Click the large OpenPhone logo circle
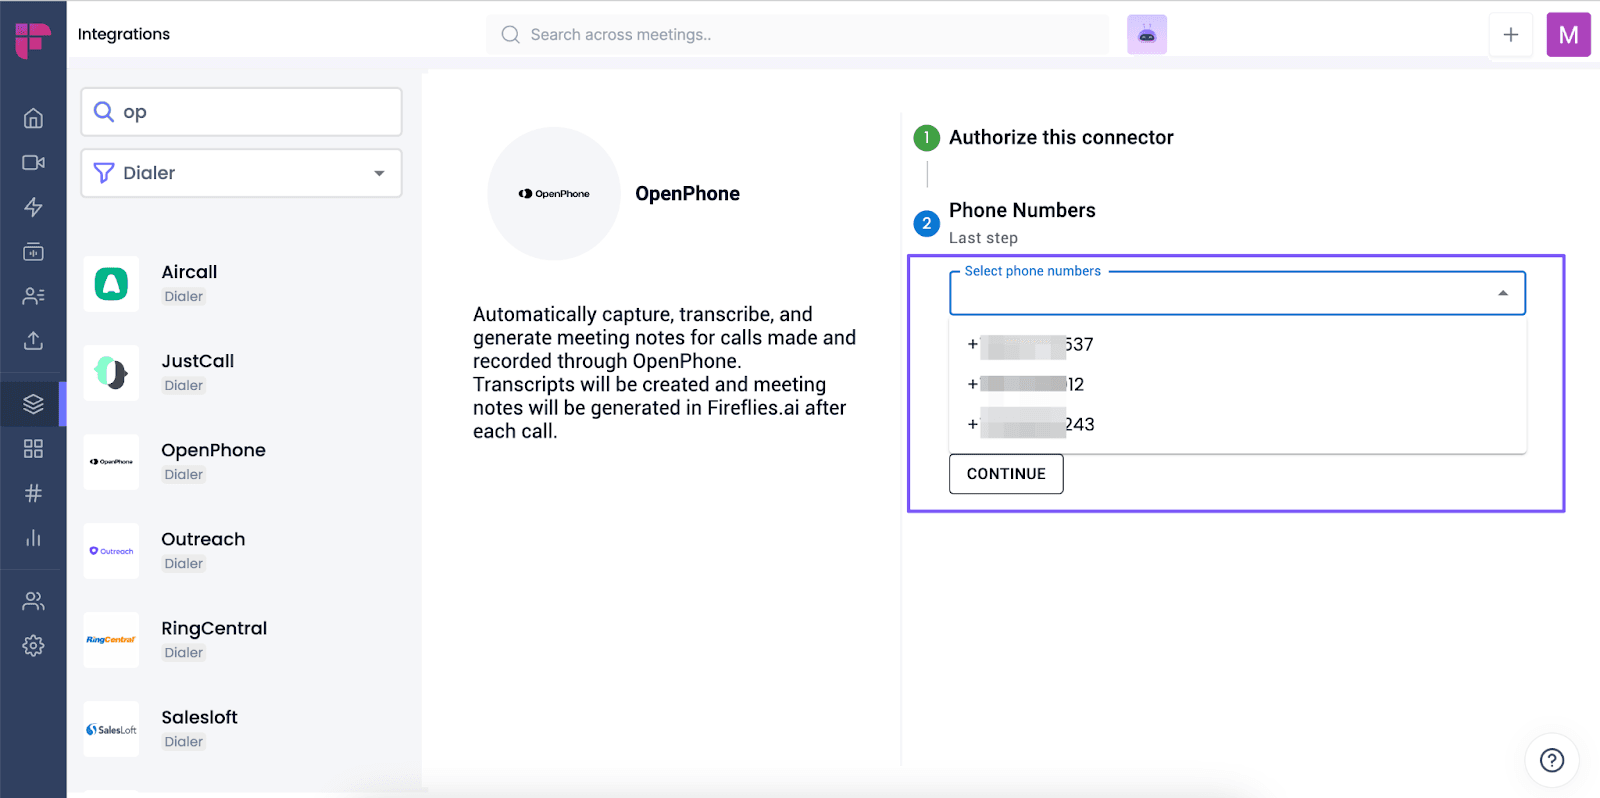Screen dimensions: 1600x798 [x=554, y=193]
